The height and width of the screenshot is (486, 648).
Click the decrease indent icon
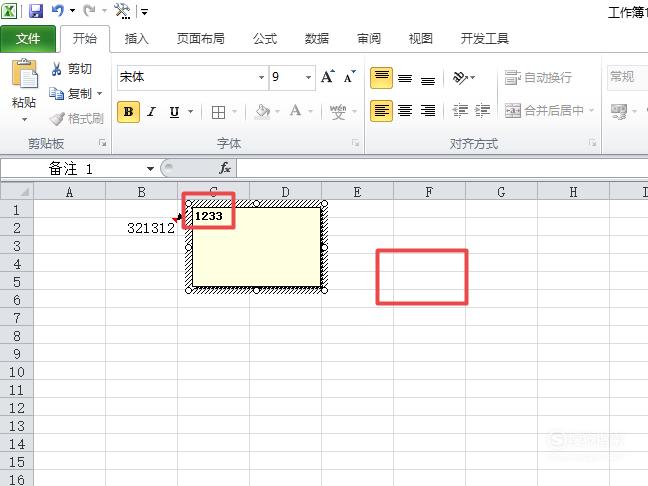click(x=460, y=111)
